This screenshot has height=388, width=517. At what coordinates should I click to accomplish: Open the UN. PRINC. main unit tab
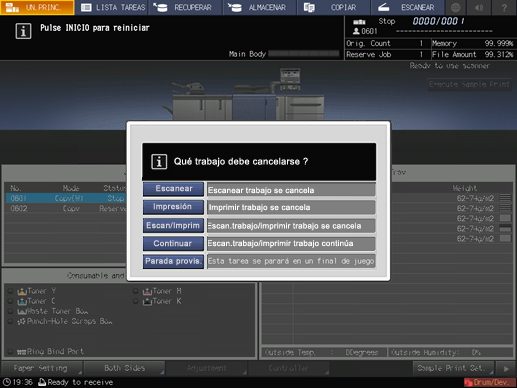point(37,7)
